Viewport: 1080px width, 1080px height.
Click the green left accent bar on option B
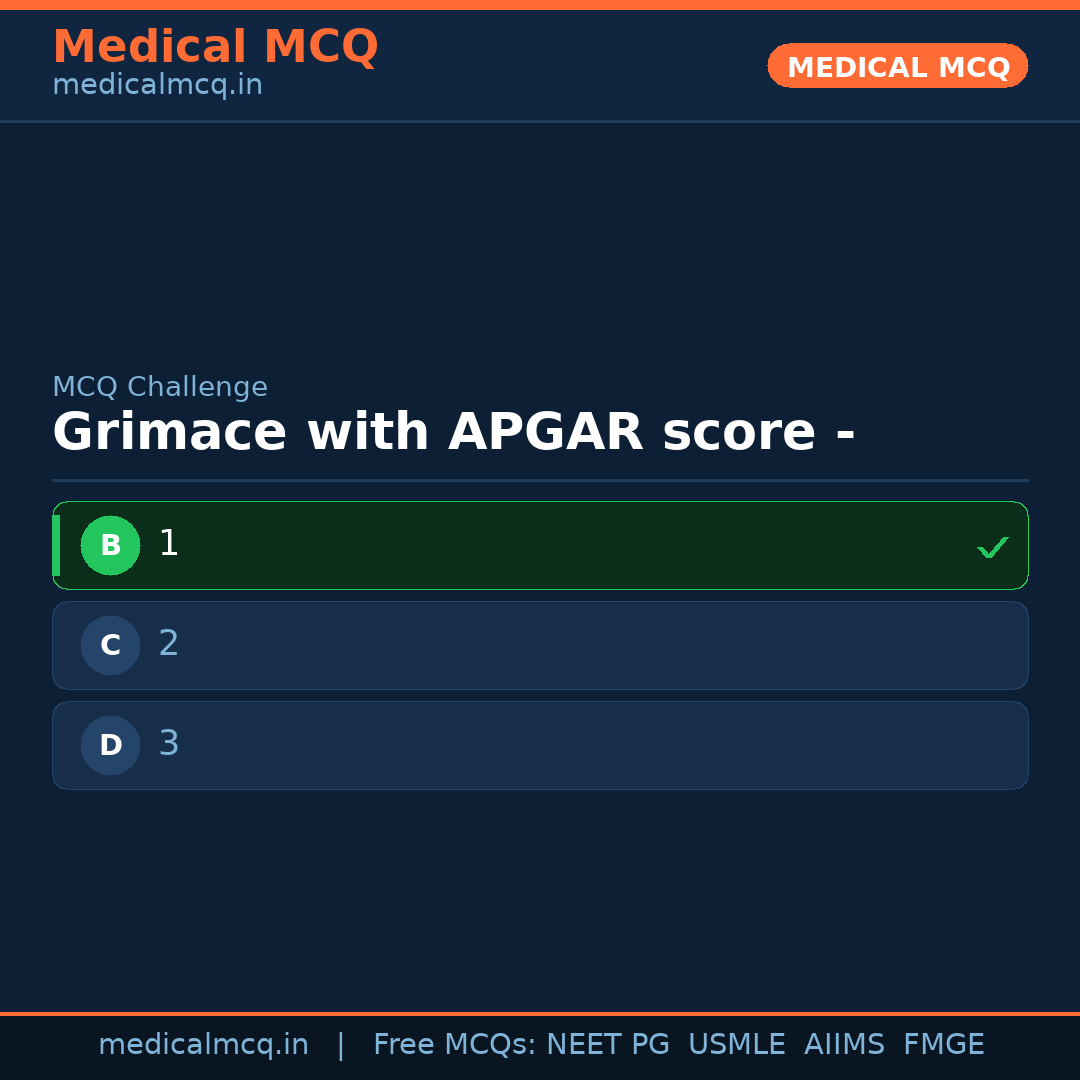tap(55, 545)
